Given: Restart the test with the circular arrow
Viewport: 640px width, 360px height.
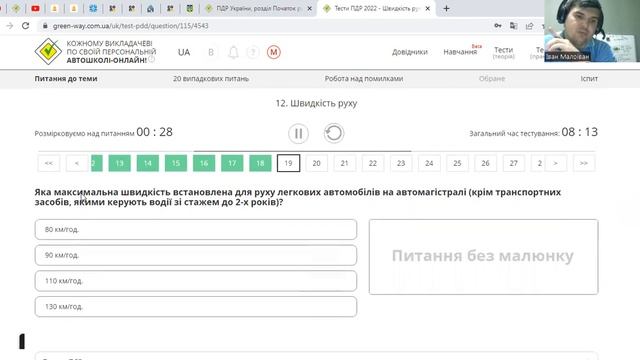Looking at the screenshot, I should click(x=334, y=133).
